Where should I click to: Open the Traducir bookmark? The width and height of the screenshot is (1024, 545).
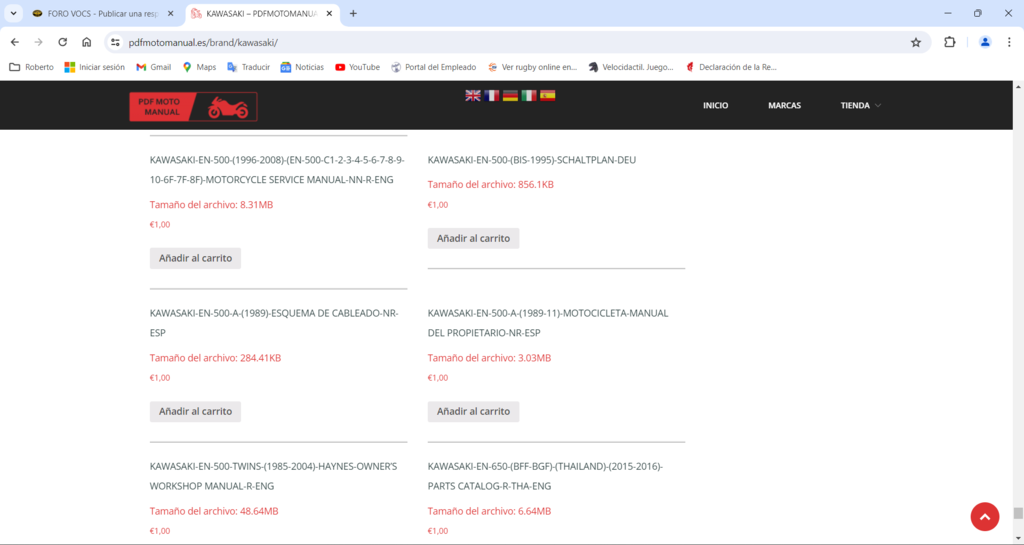(248, 67)
